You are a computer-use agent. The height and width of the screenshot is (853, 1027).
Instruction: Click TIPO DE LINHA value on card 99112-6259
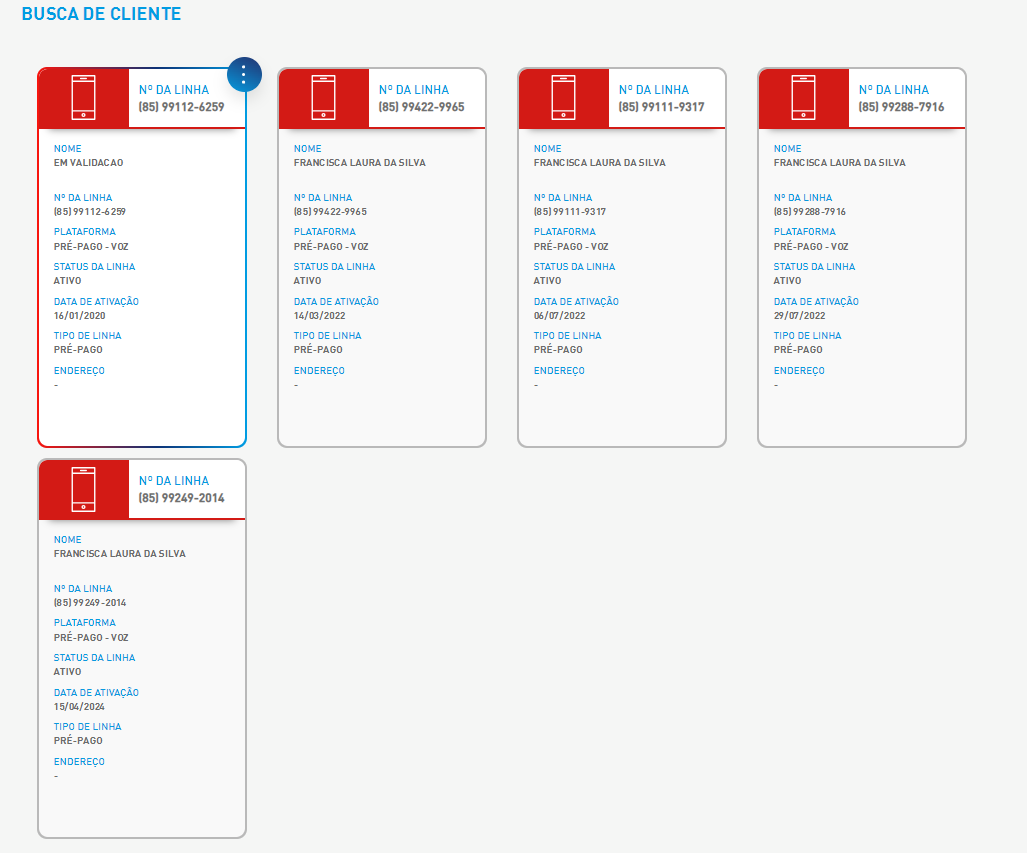point(78,350)
